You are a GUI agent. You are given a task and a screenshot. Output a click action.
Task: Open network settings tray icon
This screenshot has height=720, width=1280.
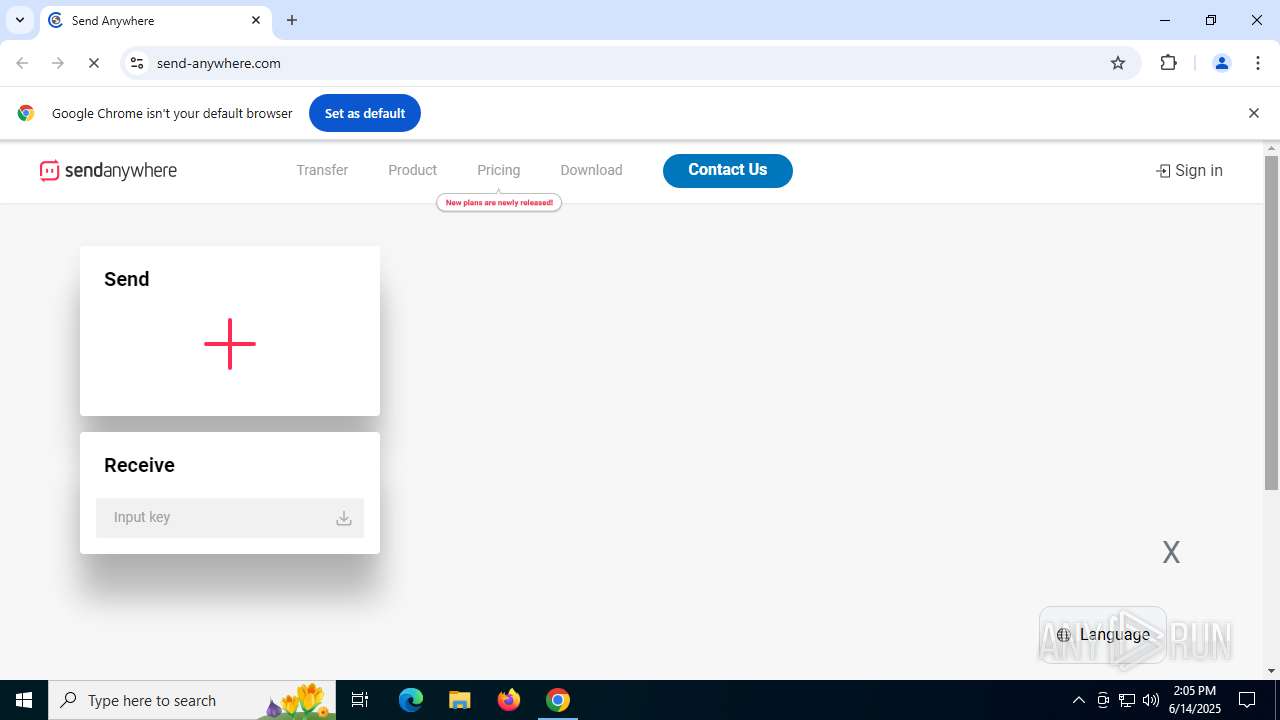1127,700
